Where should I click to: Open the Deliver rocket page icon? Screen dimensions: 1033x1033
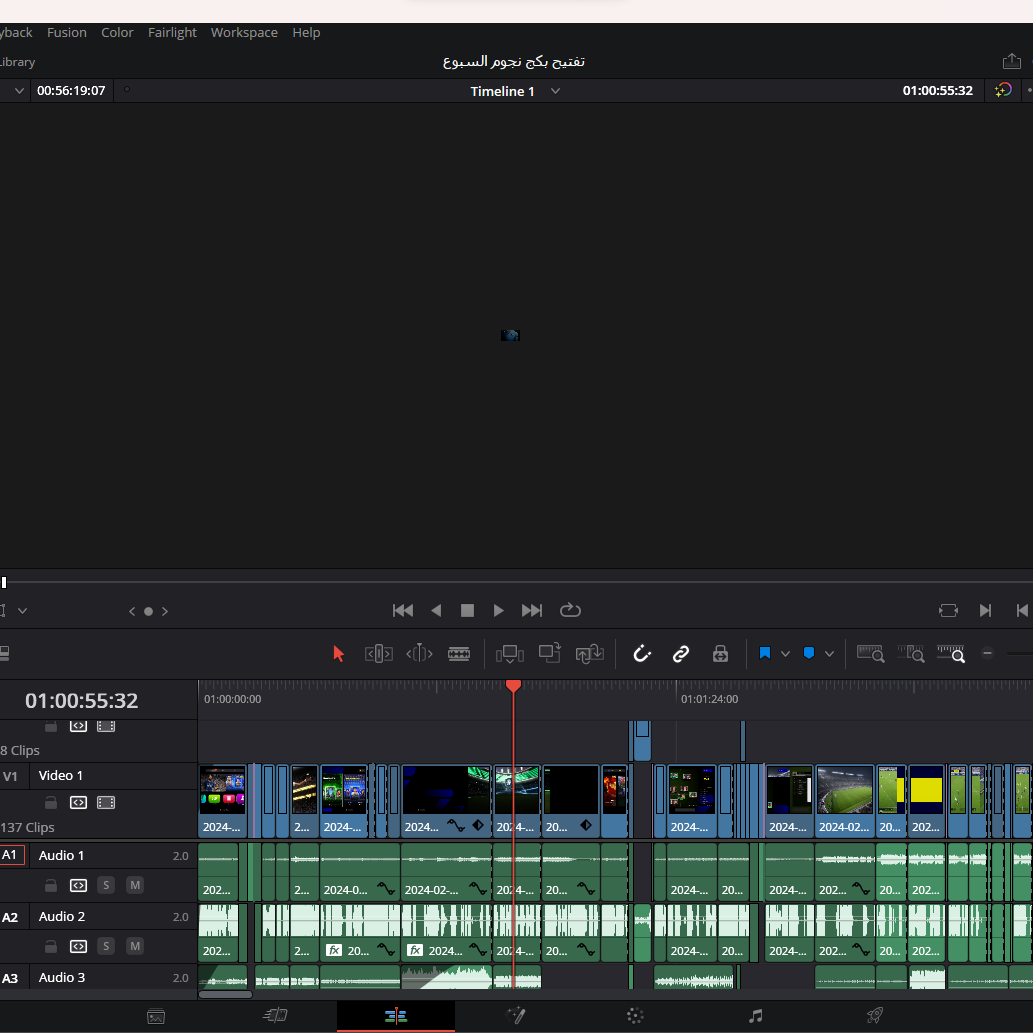(874, 1016)
